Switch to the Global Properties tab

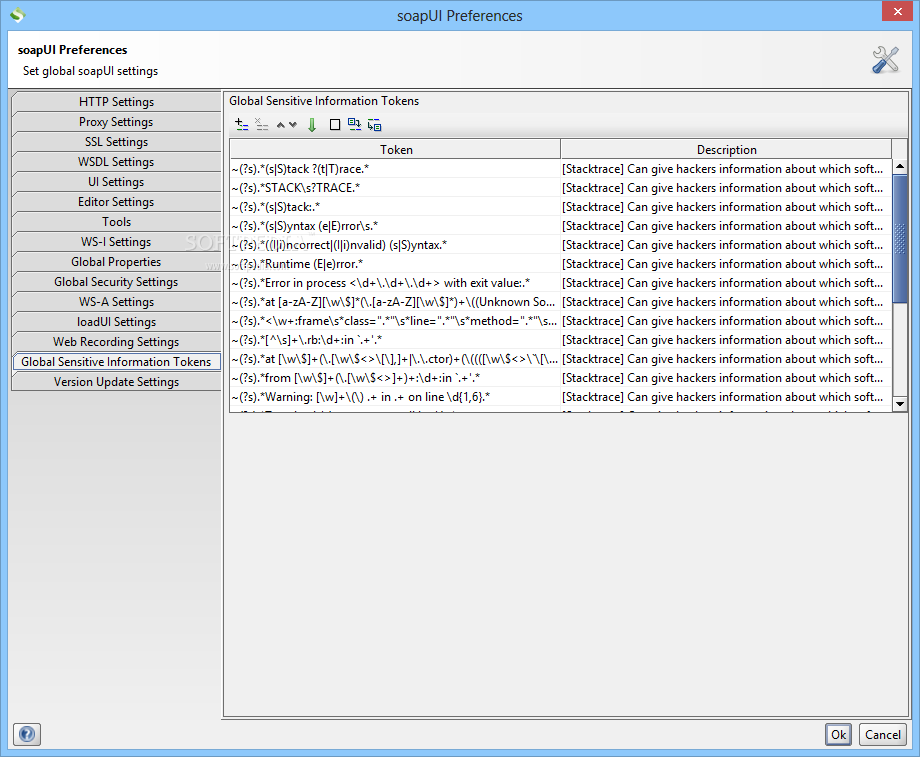[116, 261]
